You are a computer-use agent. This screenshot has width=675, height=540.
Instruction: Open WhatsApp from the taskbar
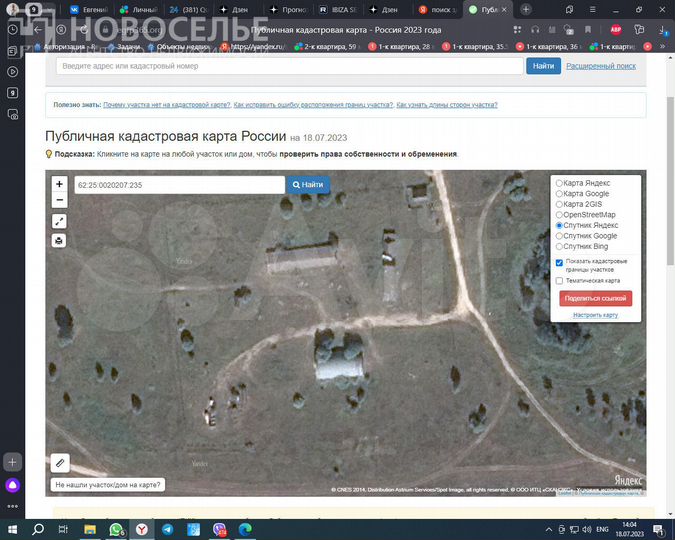pos(116,529)
